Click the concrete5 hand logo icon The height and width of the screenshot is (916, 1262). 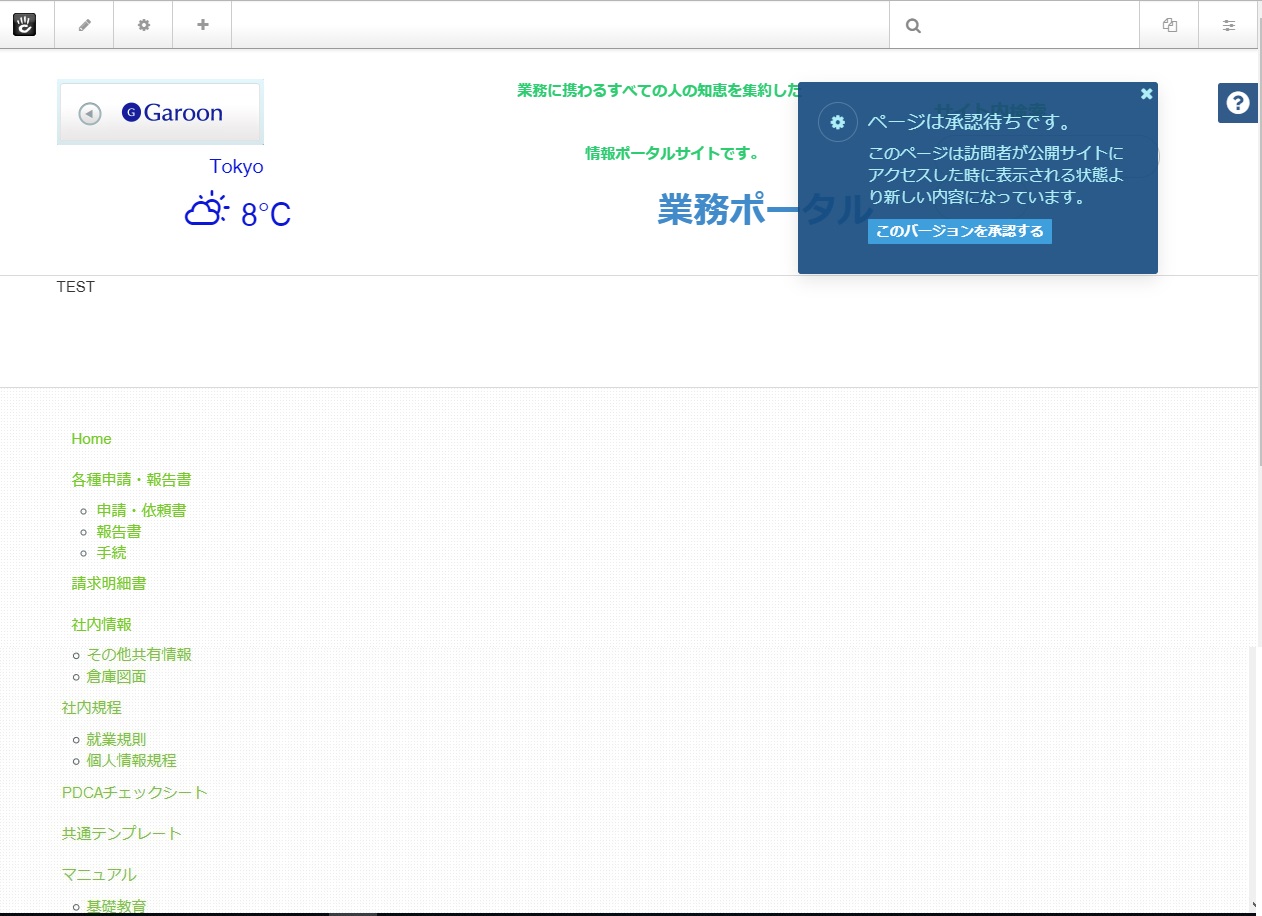(x=24, y=24)
